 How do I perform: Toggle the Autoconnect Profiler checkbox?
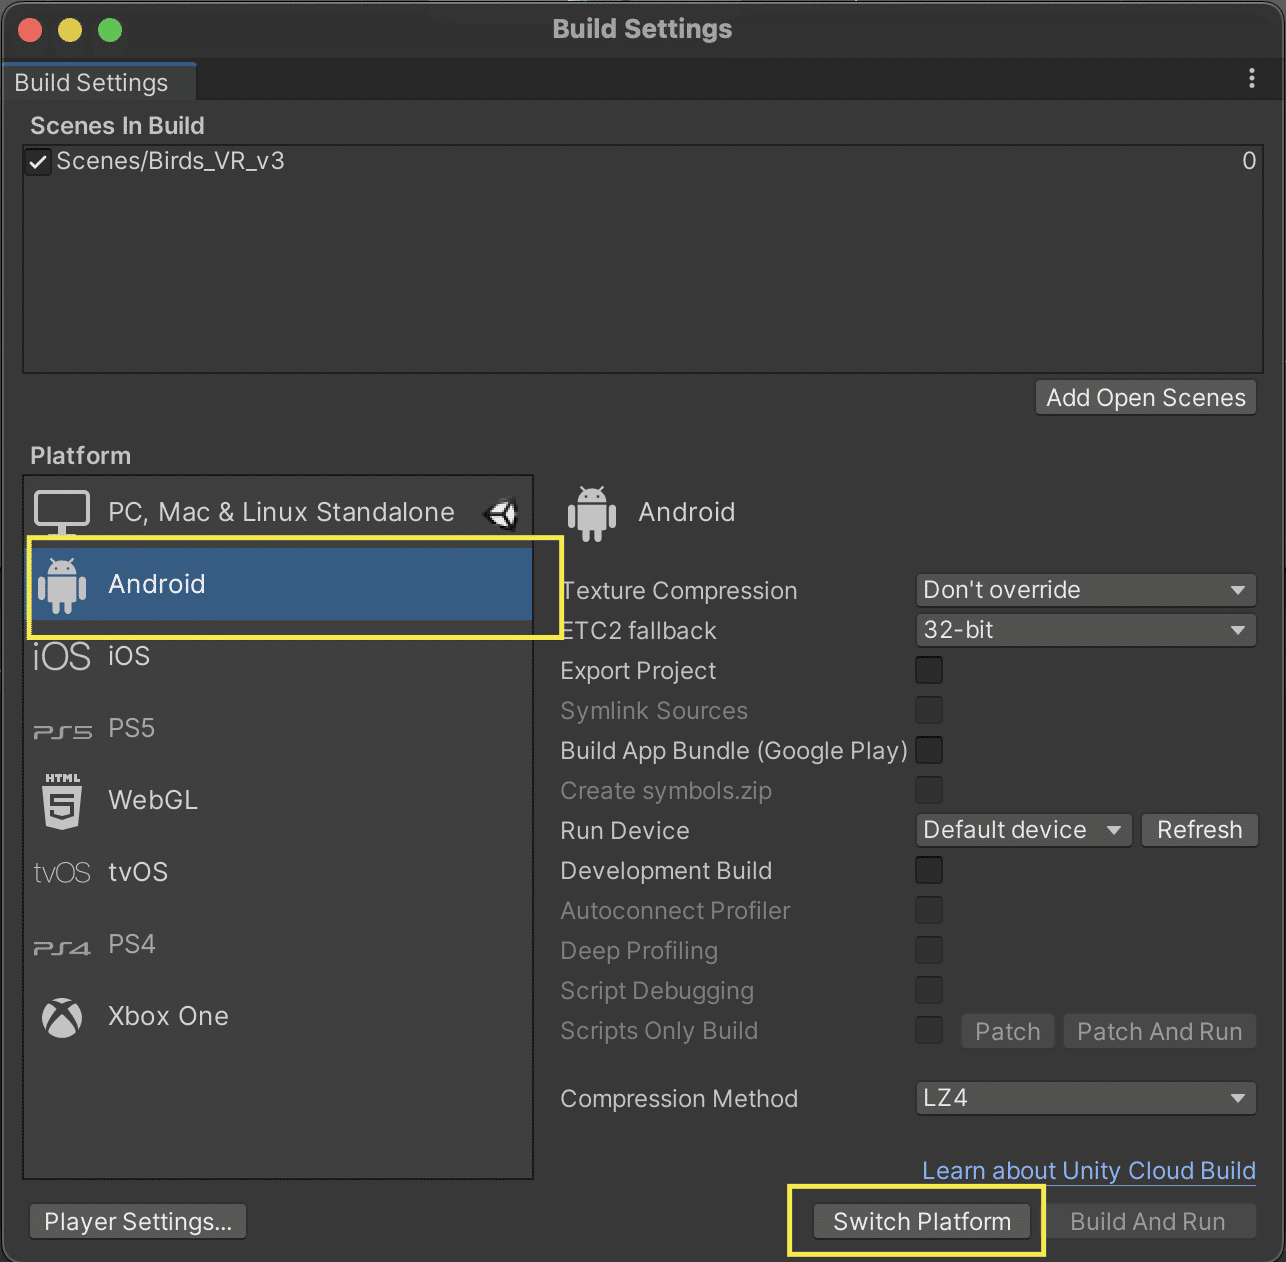coord(929,910)
